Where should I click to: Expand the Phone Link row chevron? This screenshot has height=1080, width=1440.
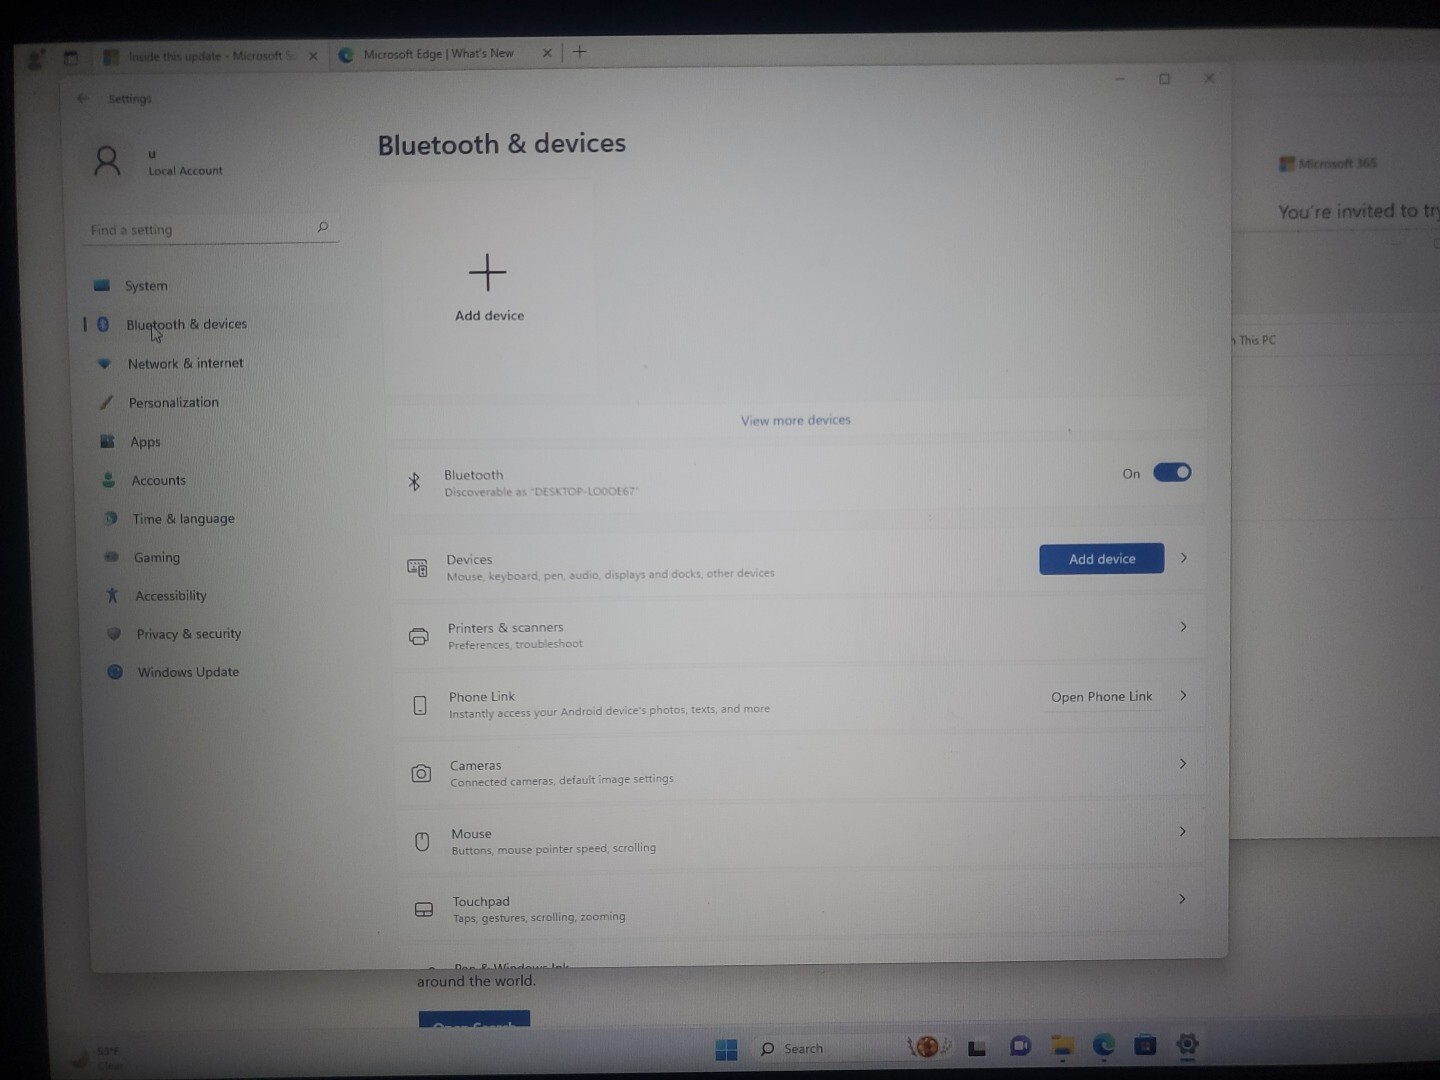(x=1183, y=695)
